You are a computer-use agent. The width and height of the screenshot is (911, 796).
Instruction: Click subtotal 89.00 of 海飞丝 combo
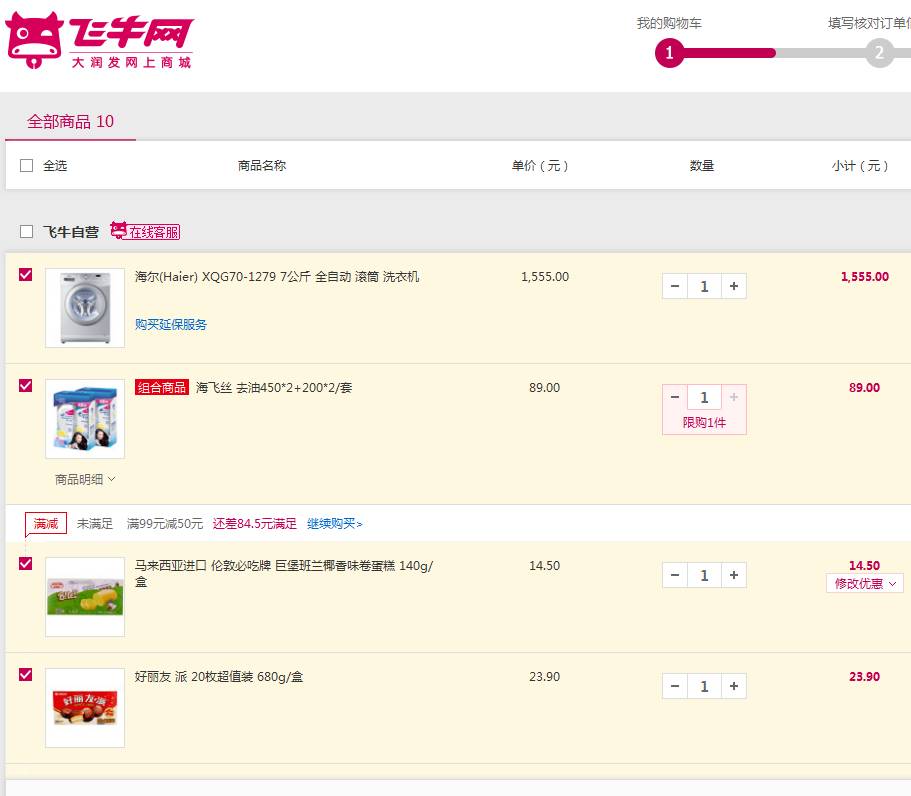(x=865, y=388)
